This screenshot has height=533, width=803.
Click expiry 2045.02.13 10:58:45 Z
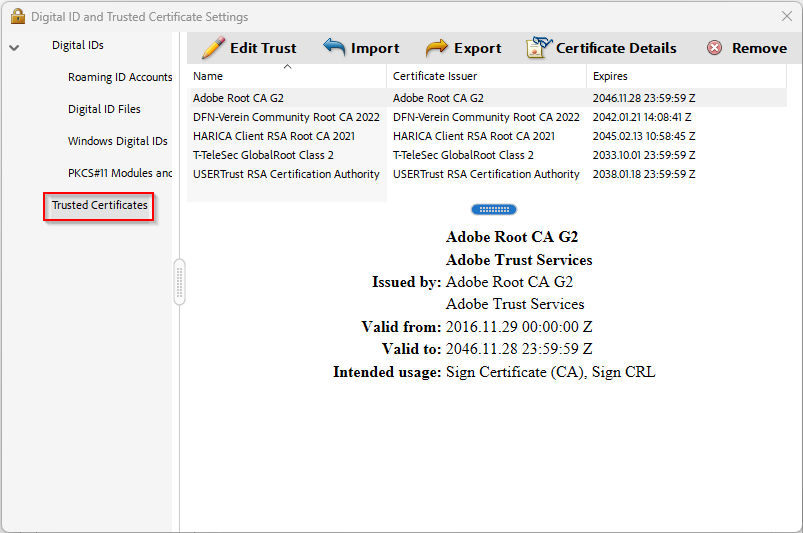tap(644, 136)
